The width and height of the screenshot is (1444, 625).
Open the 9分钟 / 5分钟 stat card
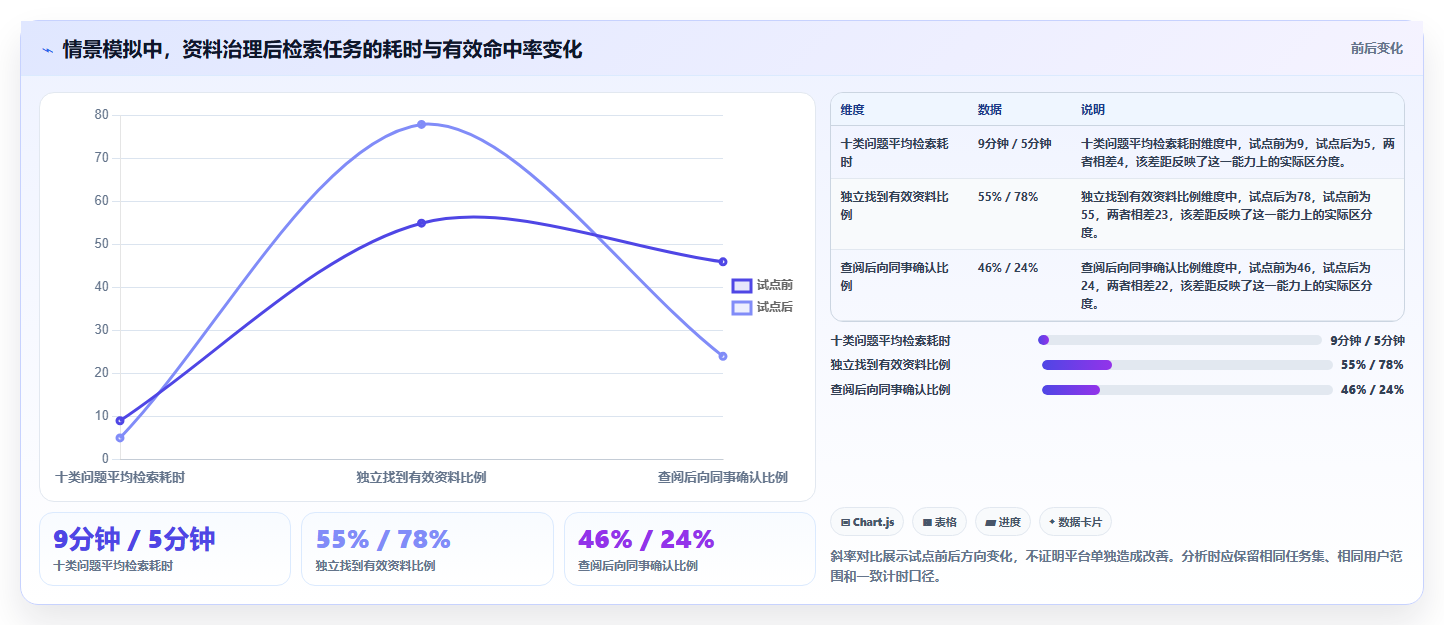click(165, 549)
